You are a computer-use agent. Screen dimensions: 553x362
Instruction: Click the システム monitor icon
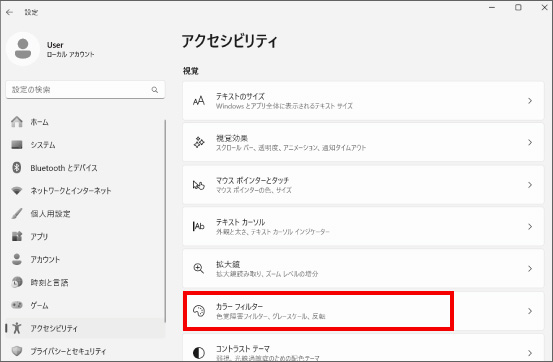click(17, 145)
